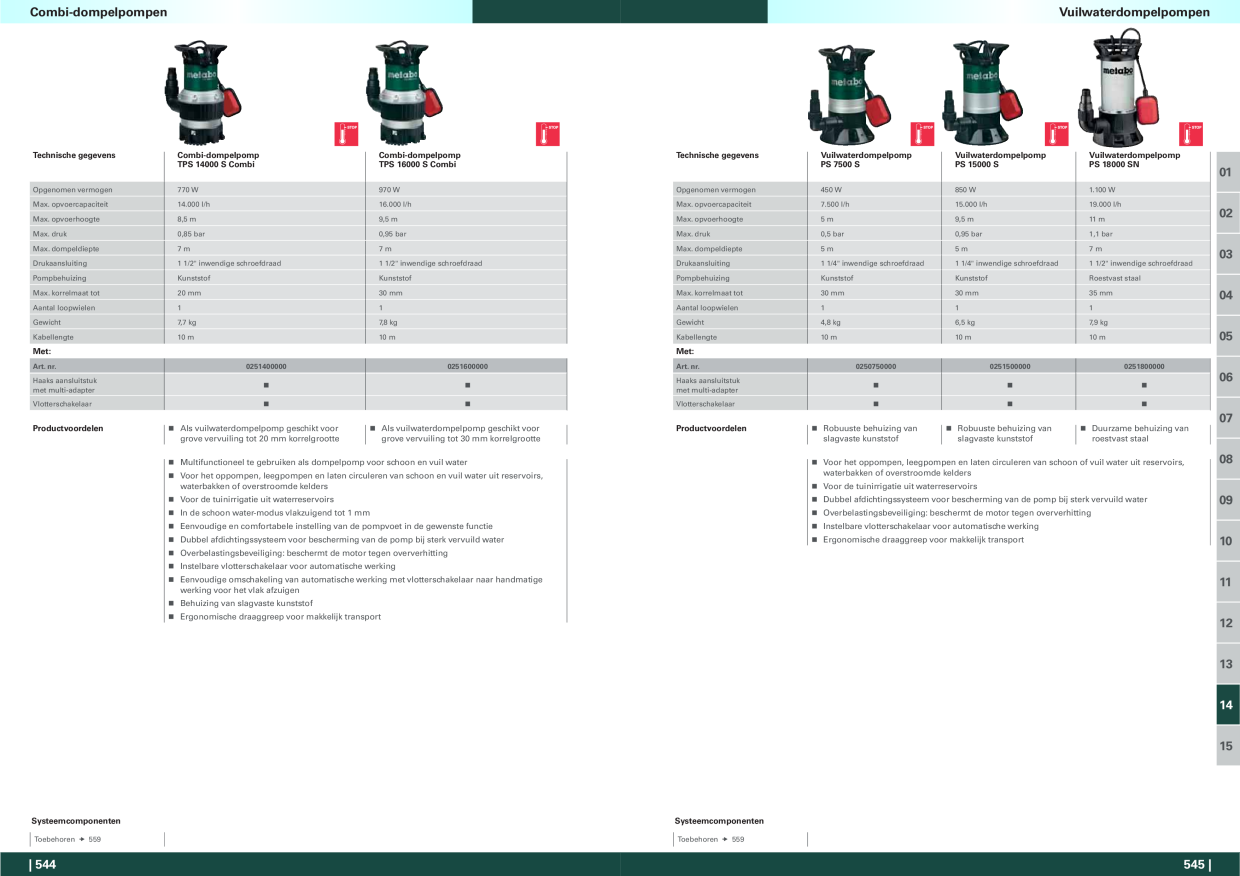Click the 35 mm grain size value
Image resolution: width=1240 pixels, height=876 pixels.
point(1100,293)
